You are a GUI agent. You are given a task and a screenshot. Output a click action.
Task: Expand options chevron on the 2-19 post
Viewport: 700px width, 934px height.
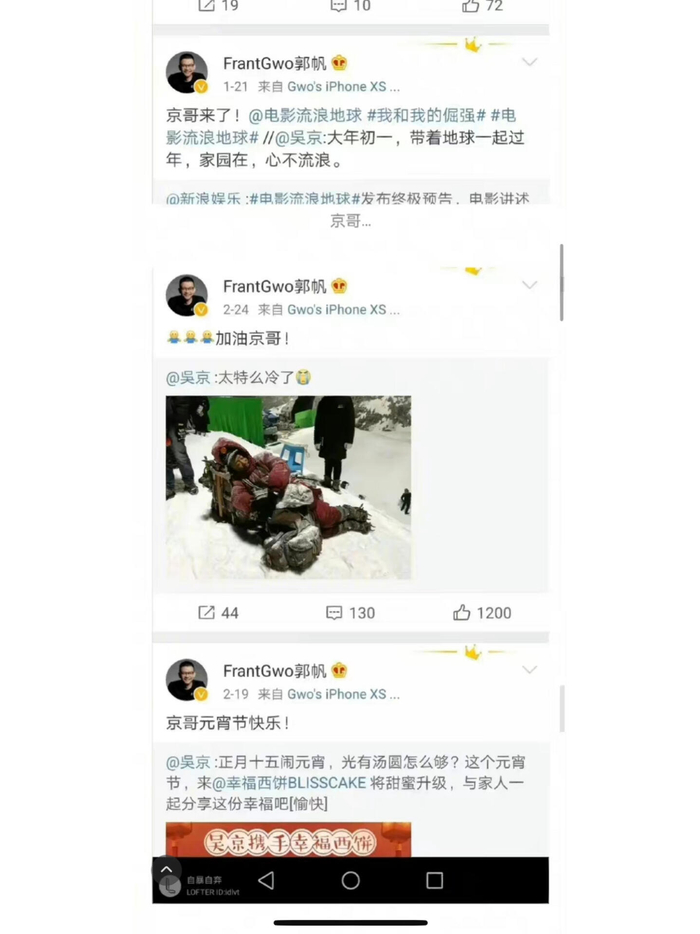[x=530, y=670]
